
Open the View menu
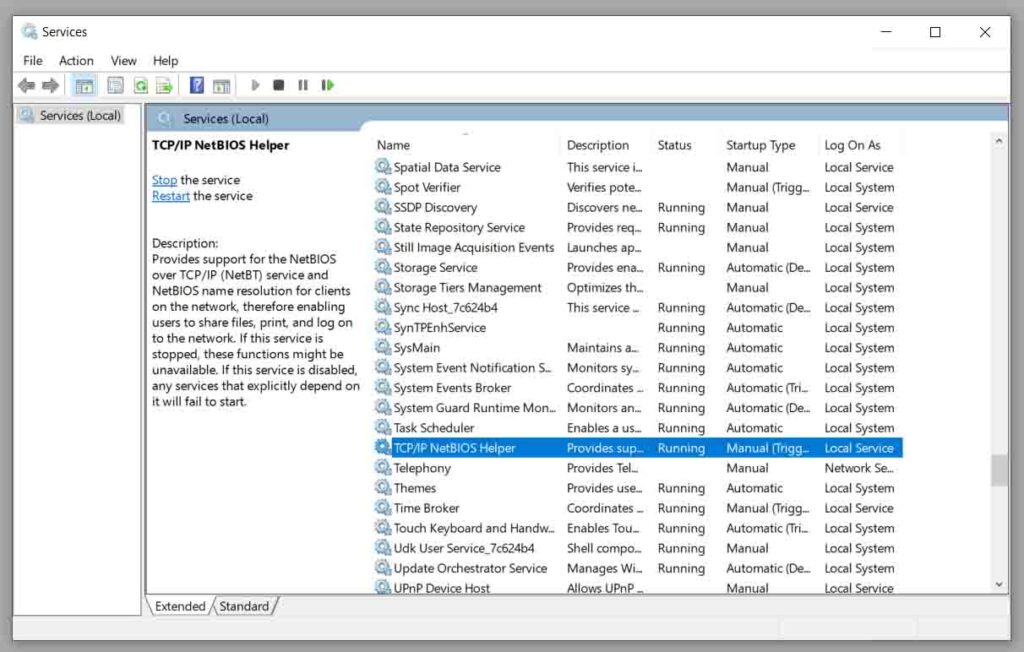(x=123, y=60)
